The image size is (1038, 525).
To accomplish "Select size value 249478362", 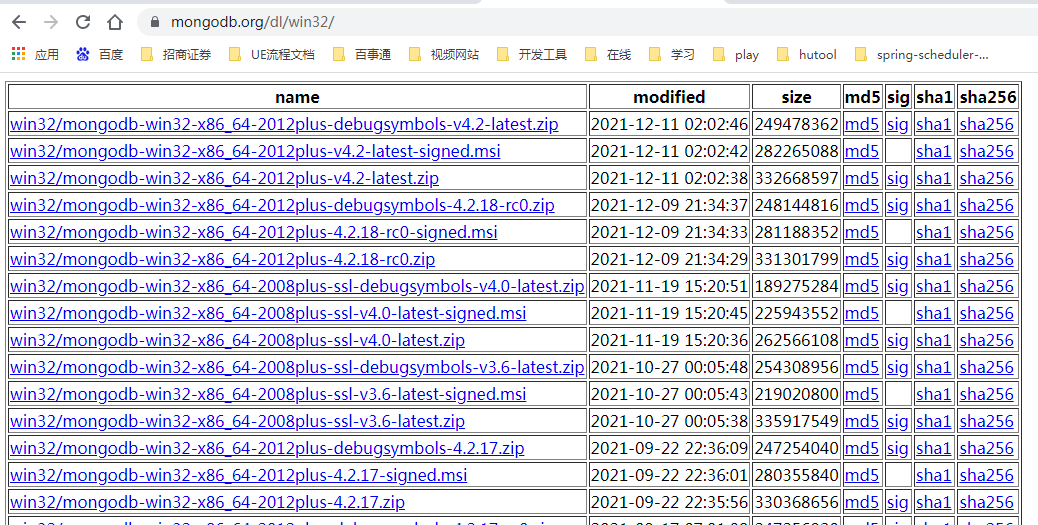I will tap(796, 124).
